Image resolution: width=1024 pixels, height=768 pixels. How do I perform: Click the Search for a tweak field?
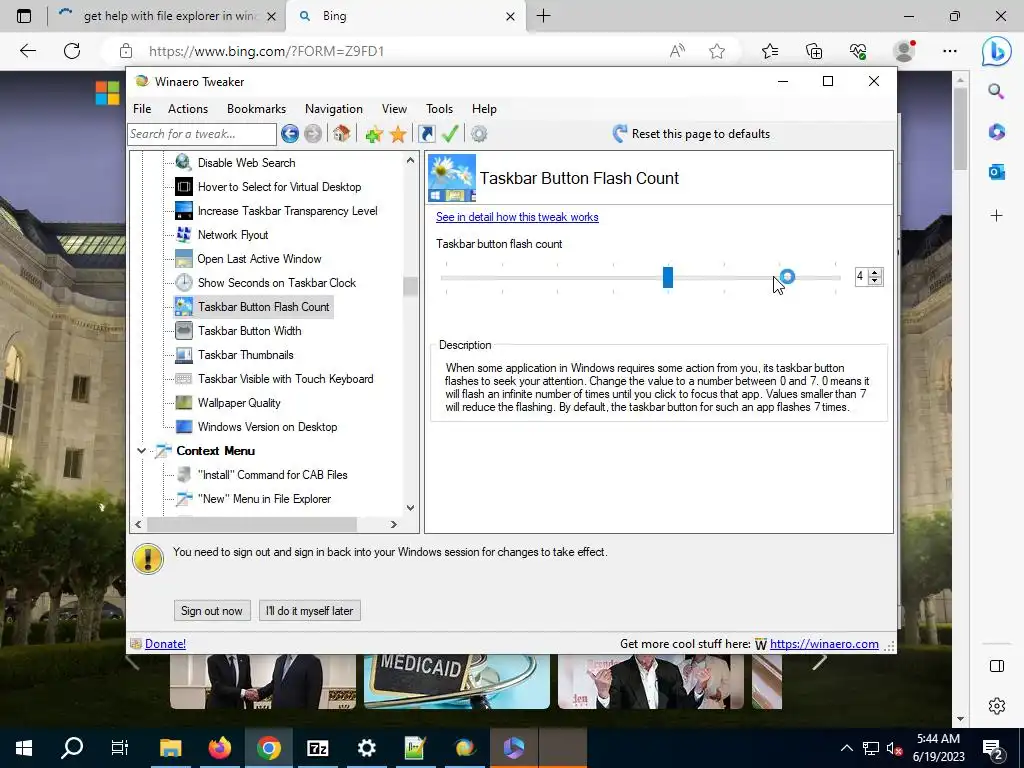click(x=202, y=134)
